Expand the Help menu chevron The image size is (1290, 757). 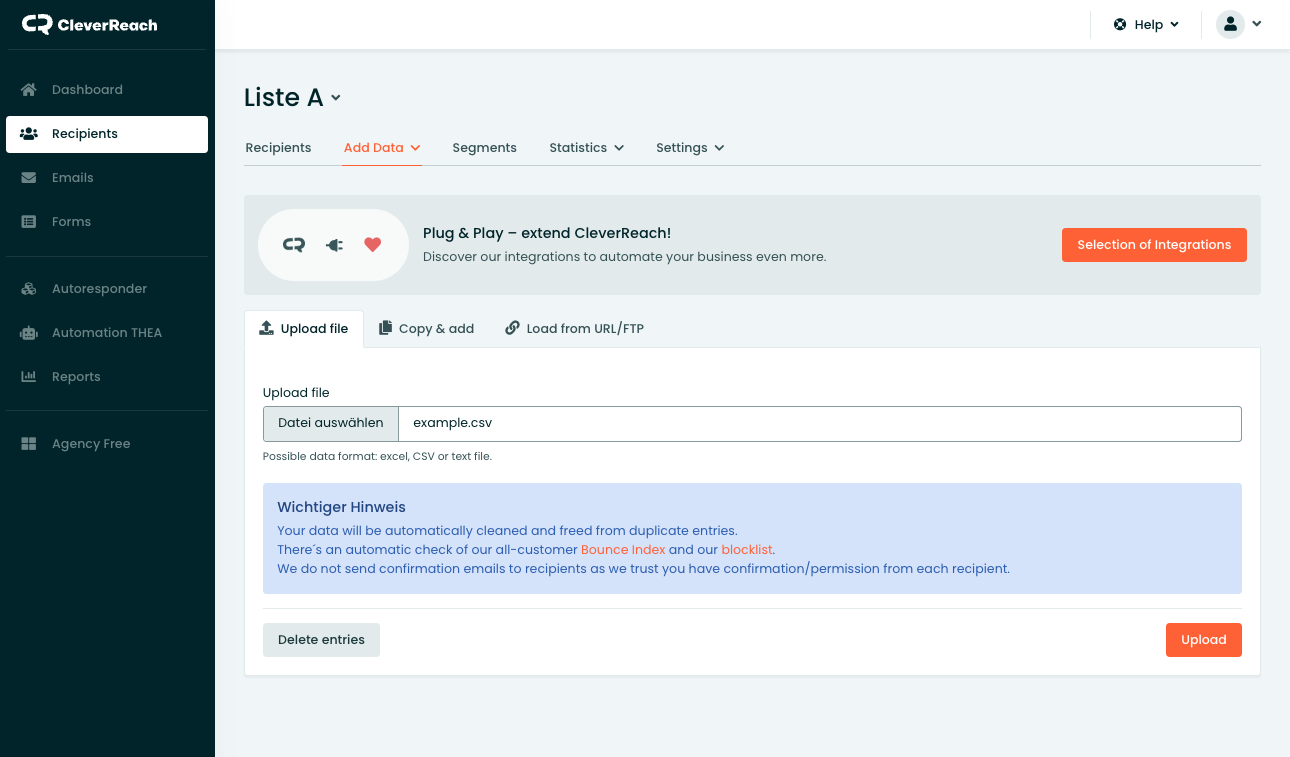(x=1174, y=24)
